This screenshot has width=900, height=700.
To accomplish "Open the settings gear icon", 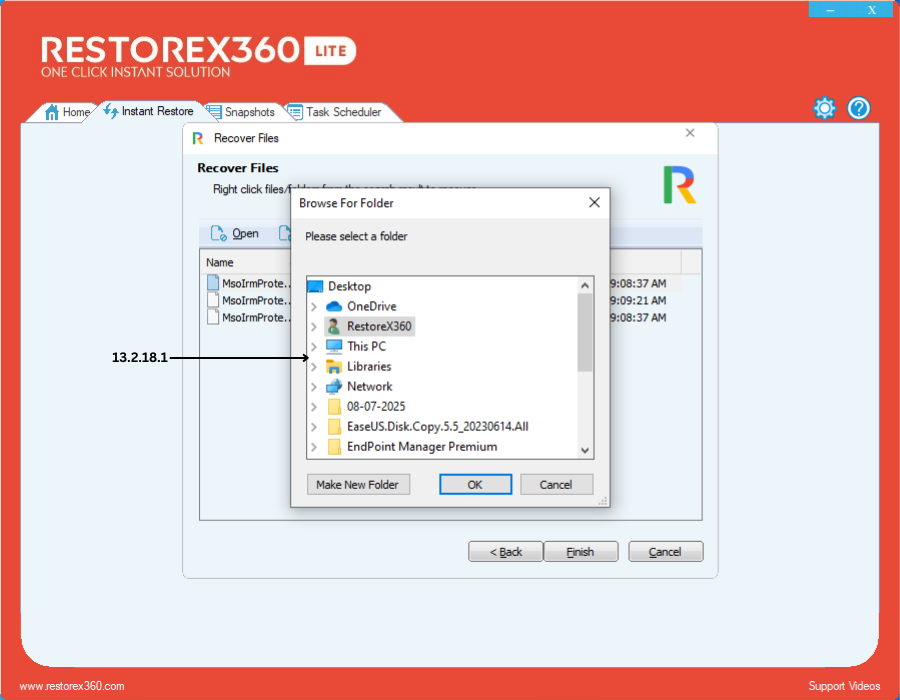I will (824, 109).
